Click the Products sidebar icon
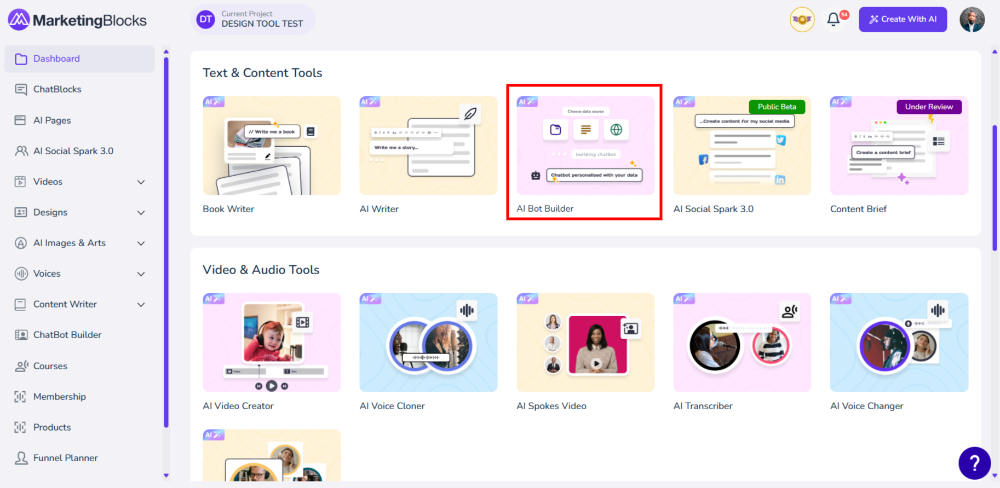This screenshot has width=1000, height=488. (x=21, y=427)
